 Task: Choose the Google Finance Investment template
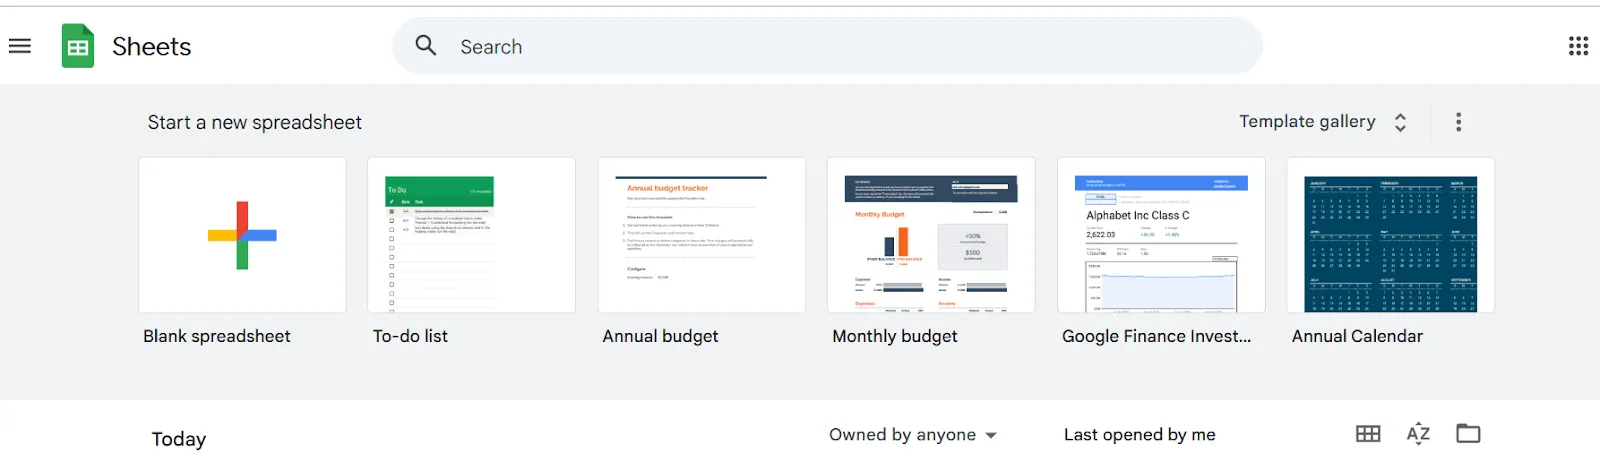point(1161,235)
